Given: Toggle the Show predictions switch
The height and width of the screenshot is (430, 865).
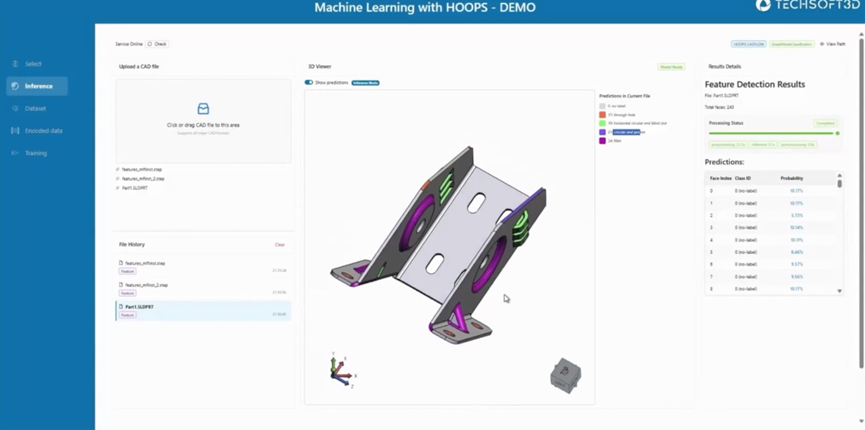Looking at the screenshot, I should tap(308, 83).
